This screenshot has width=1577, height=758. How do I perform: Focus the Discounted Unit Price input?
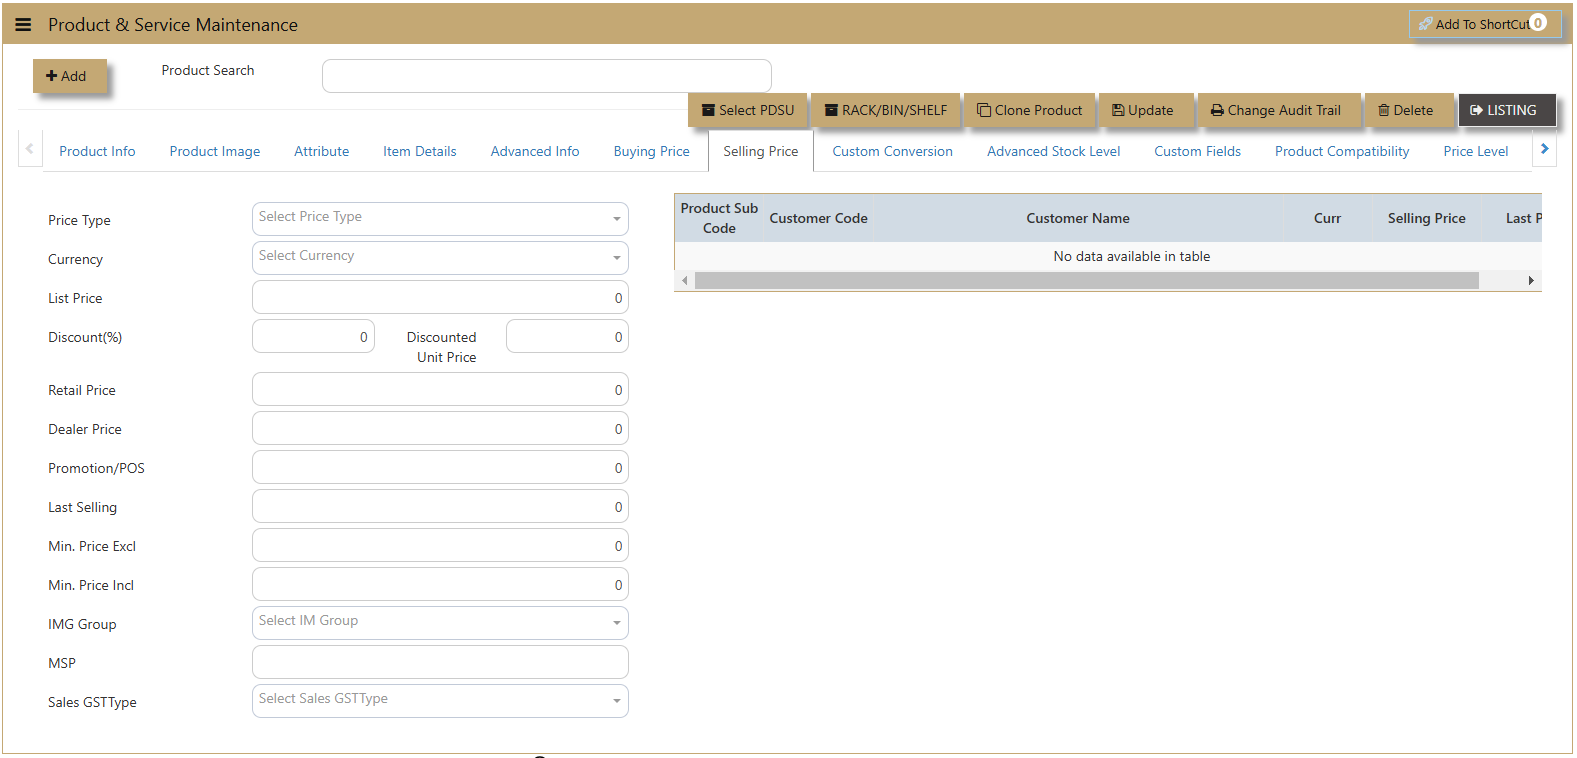pos(567,336)
